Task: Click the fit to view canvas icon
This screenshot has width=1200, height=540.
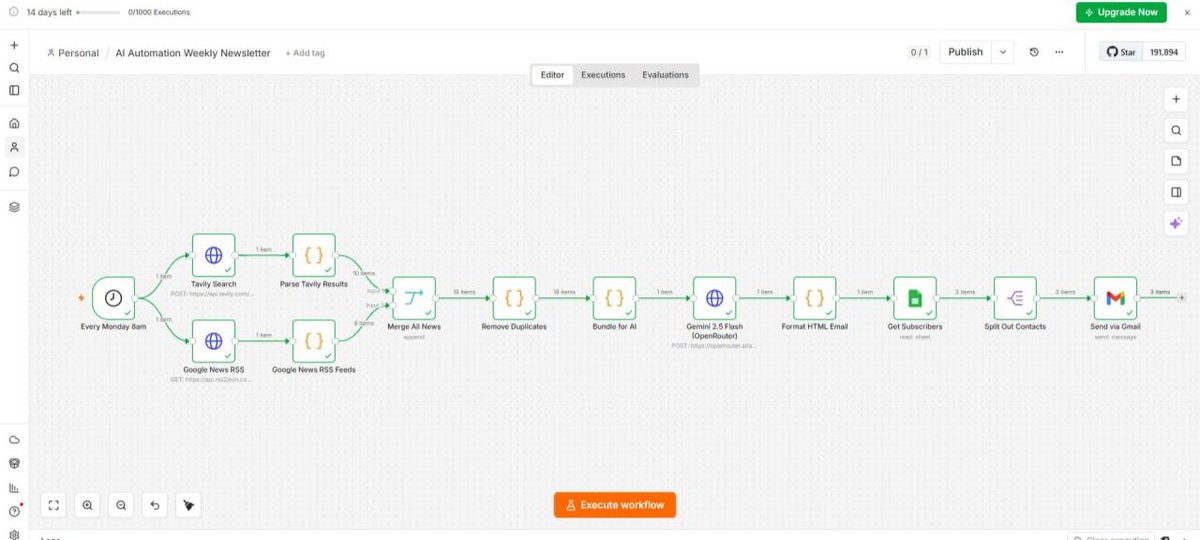Action: [55, 506]
